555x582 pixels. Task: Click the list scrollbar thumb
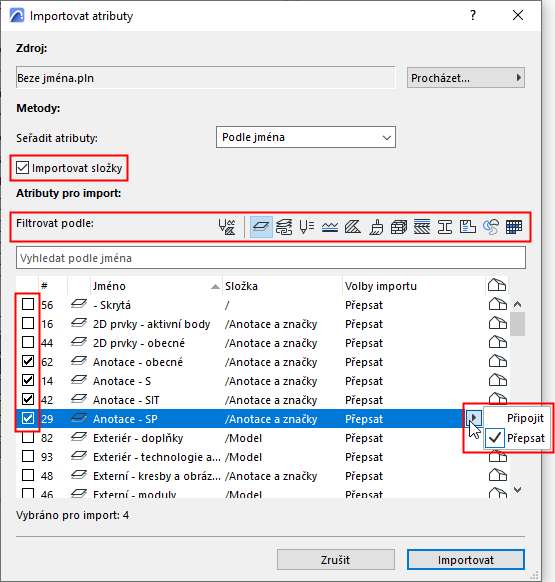click(518, 324)
